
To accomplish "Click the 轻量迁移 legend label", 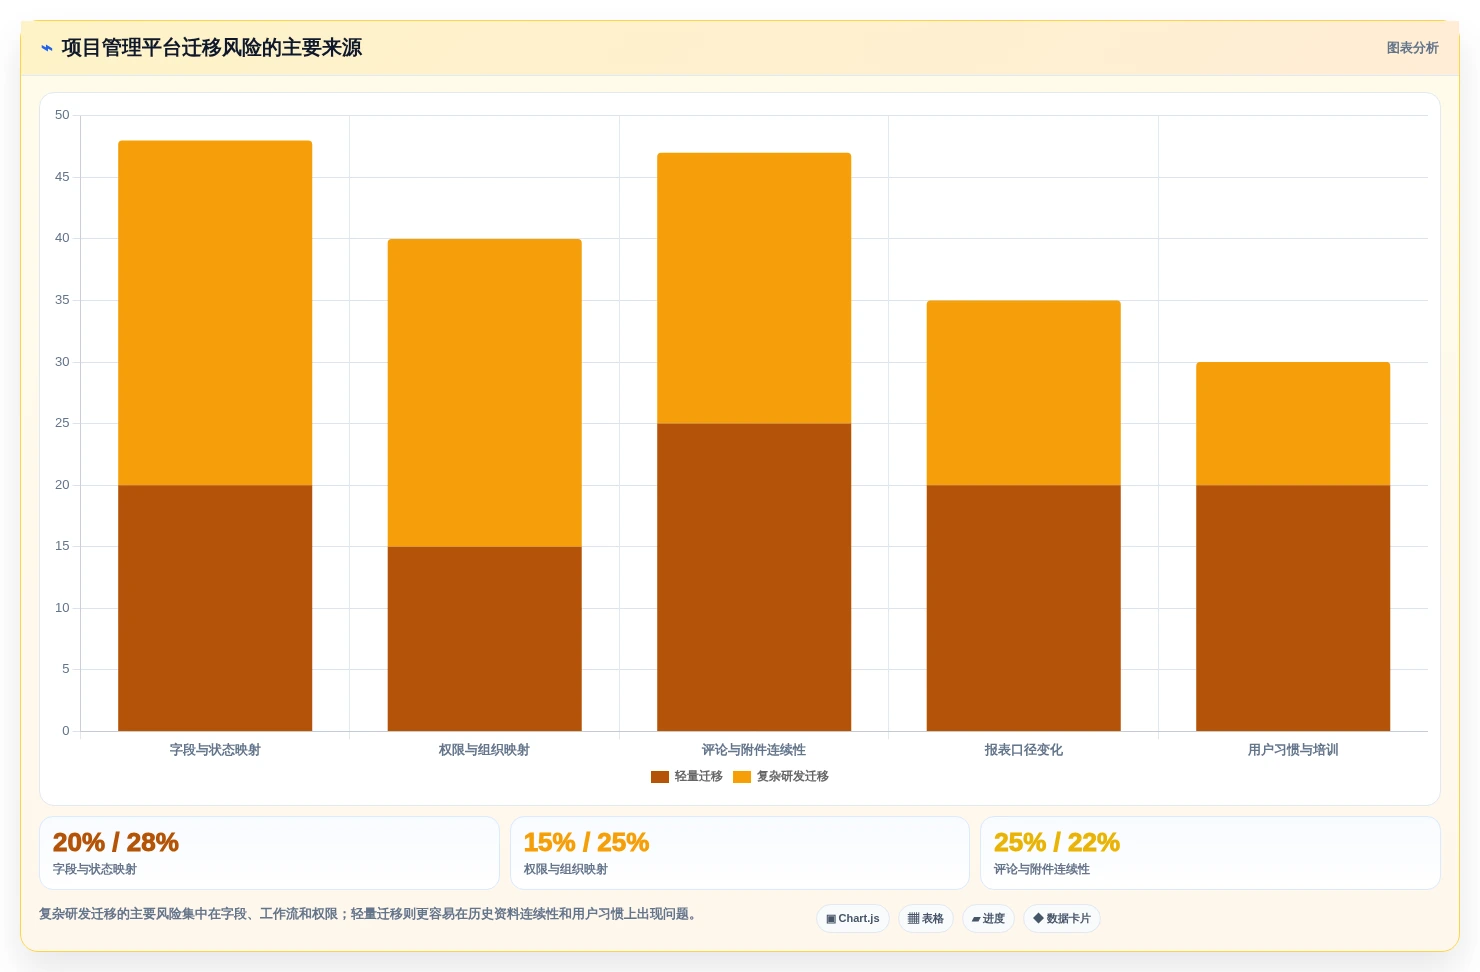I will 698,777.
